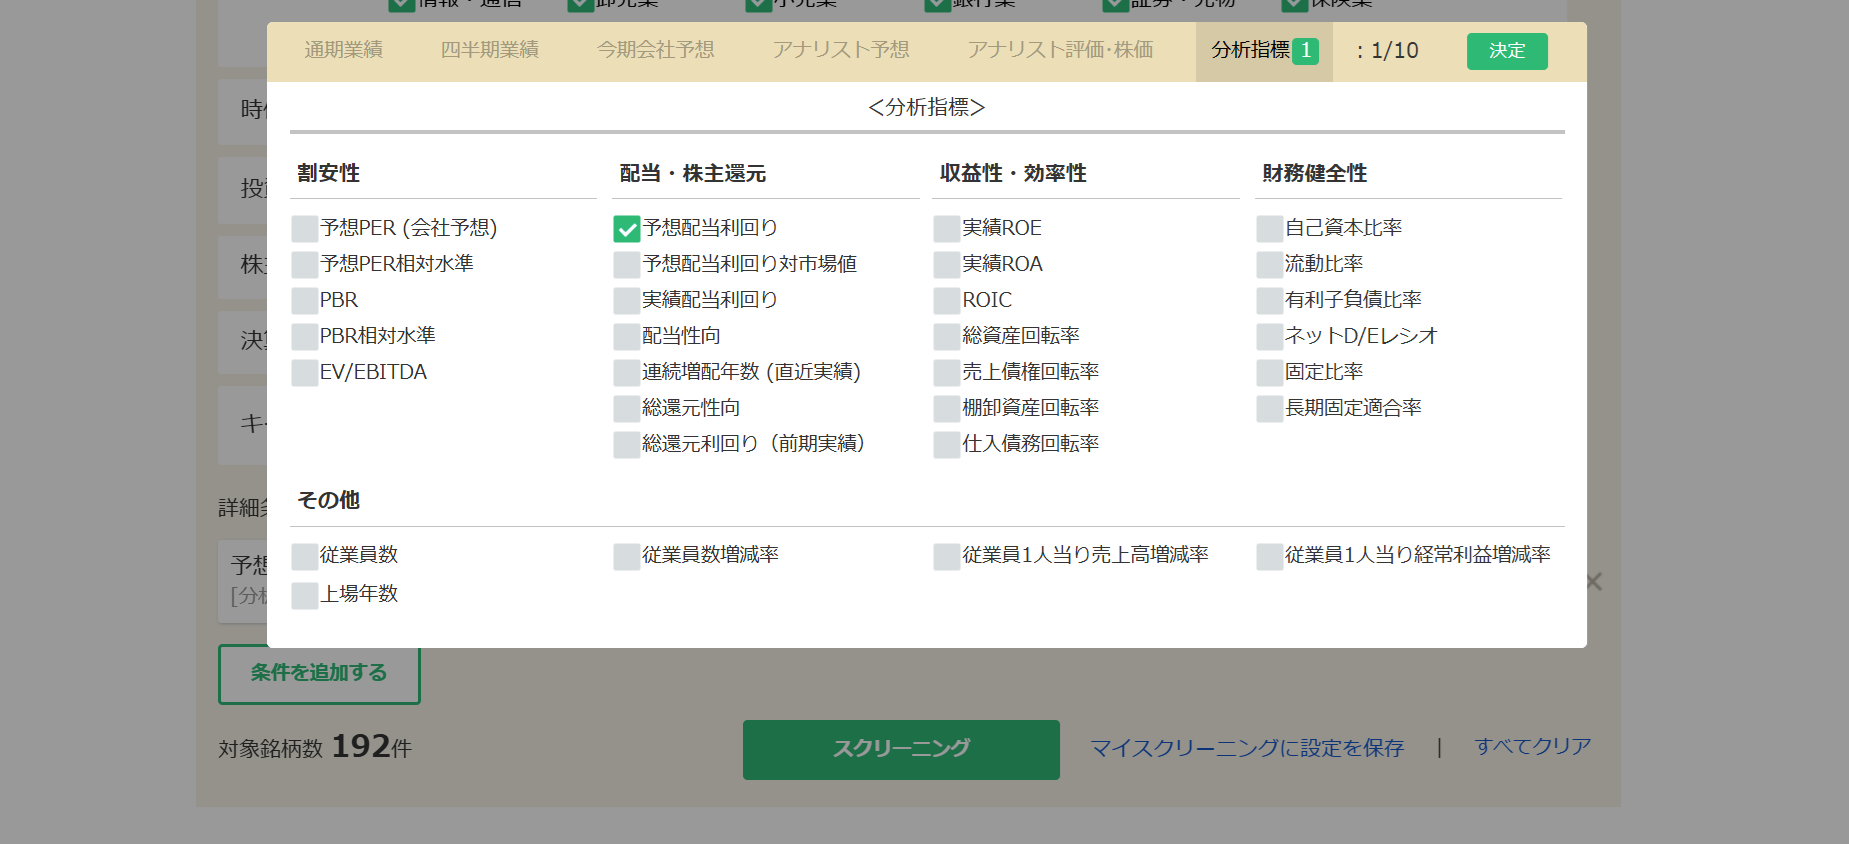Open the 四半期業績 tab
This screenshot has height=844, width=1849.
pyautogui.click(x=489, y=50)
